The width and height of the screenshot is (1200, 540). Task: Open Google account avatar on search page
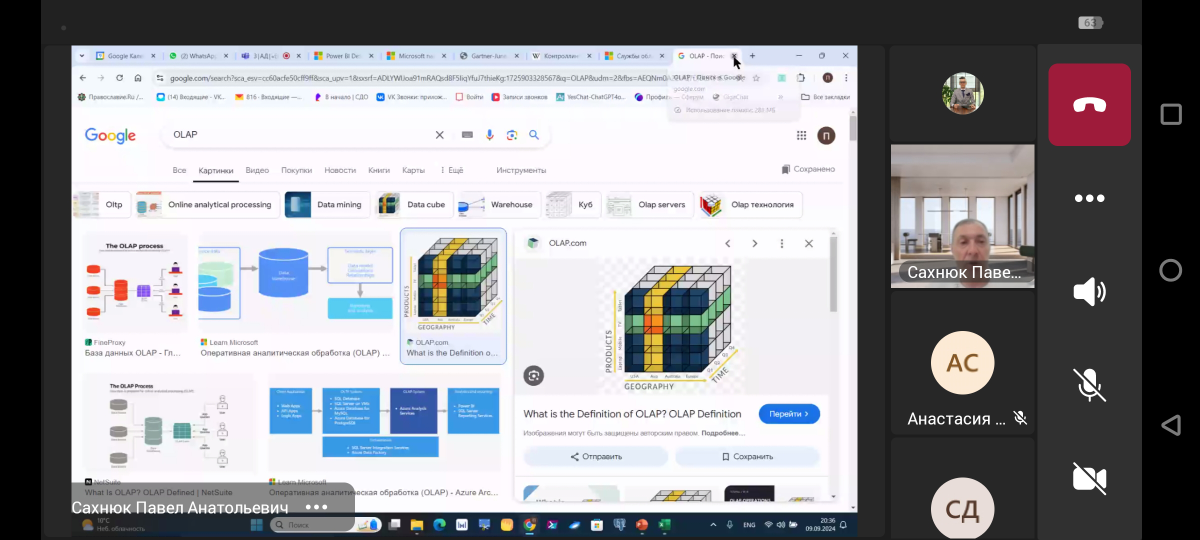tap(826, 135)
